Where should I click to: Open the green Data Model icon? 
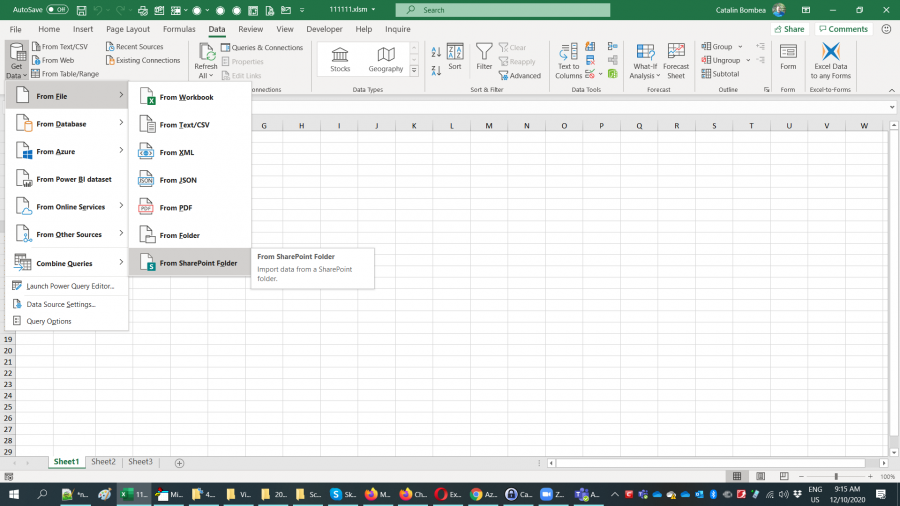click(612, 73)
